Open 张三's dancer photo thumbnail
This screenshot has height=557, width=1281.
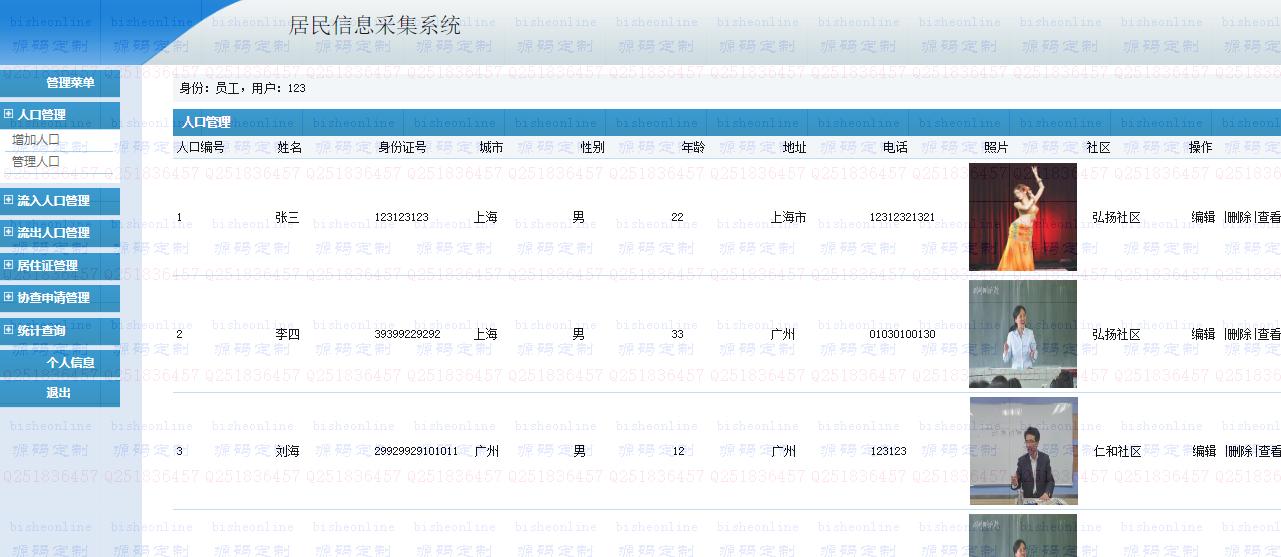[1023, 217]
